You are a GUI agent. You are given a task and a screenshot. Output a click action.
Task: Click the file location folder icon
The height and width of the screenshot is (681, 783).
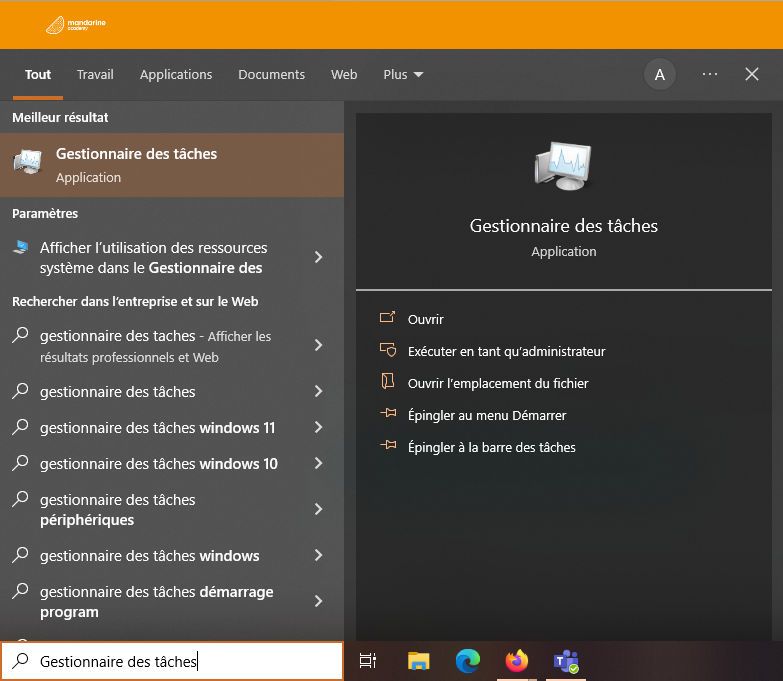(x=388, y=382)
